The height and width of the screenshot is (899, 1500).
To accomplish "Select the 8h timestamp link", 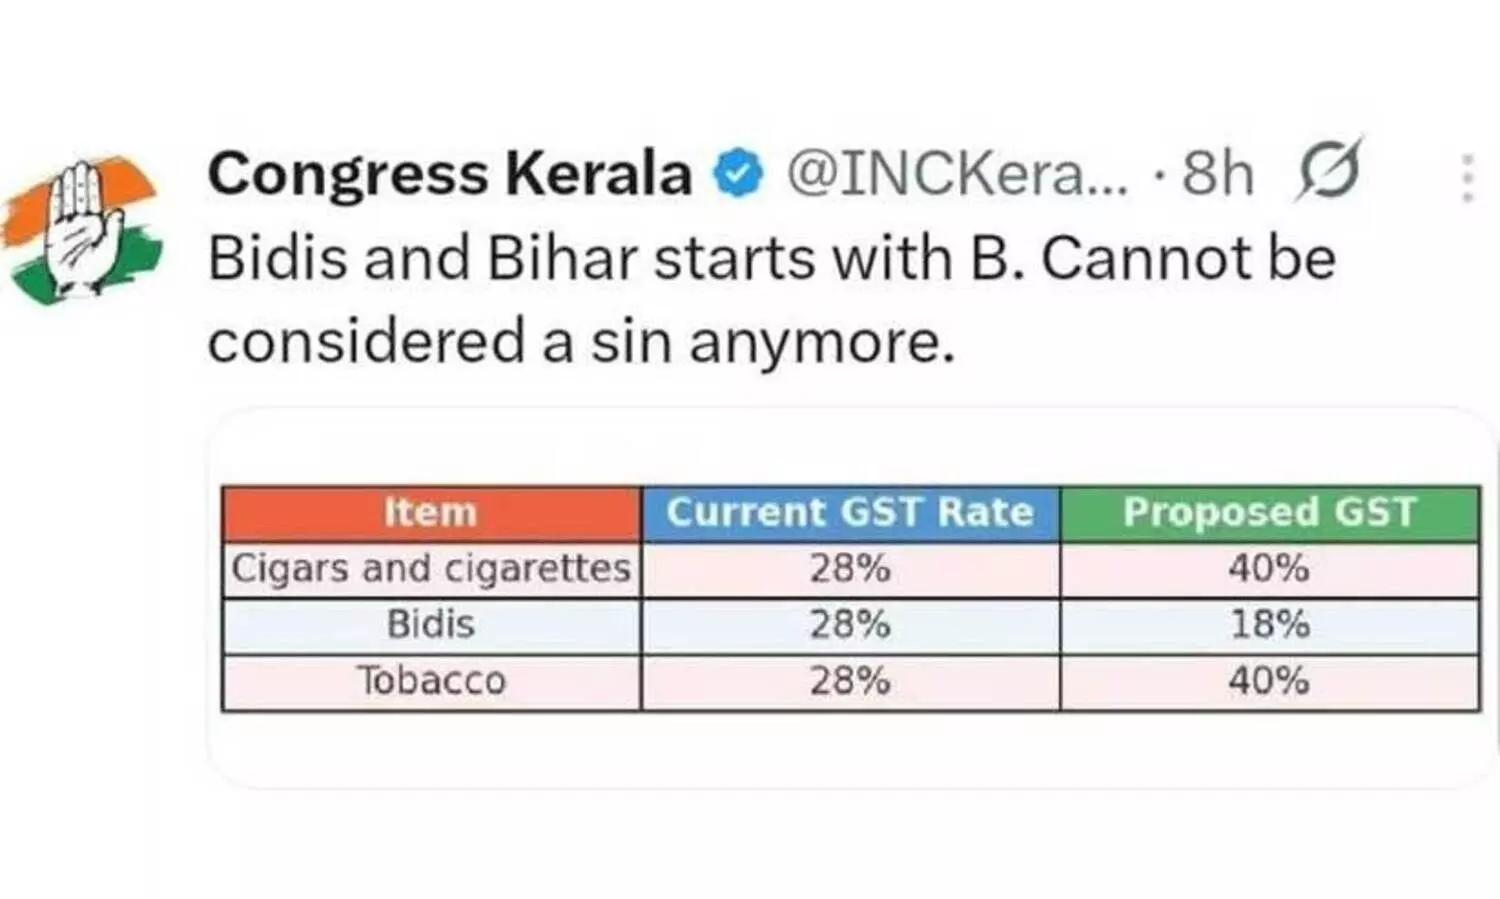I will point(1216,170).
